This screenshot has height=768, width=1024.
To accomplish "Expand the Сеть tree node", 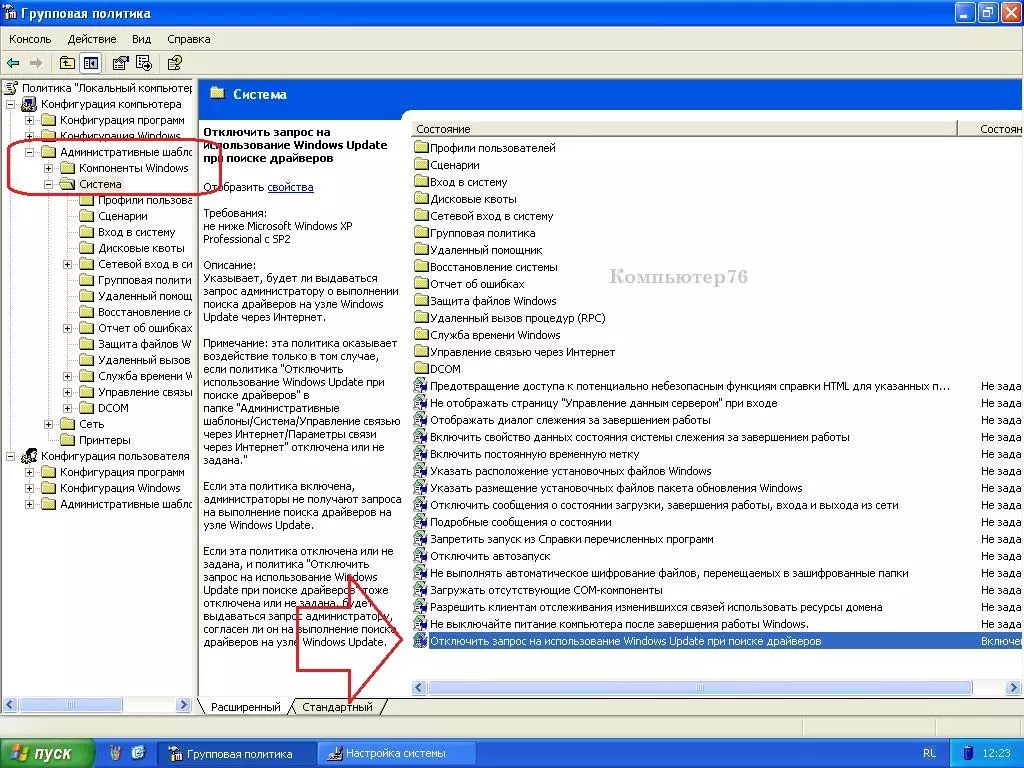I will (x=49, y=424).
